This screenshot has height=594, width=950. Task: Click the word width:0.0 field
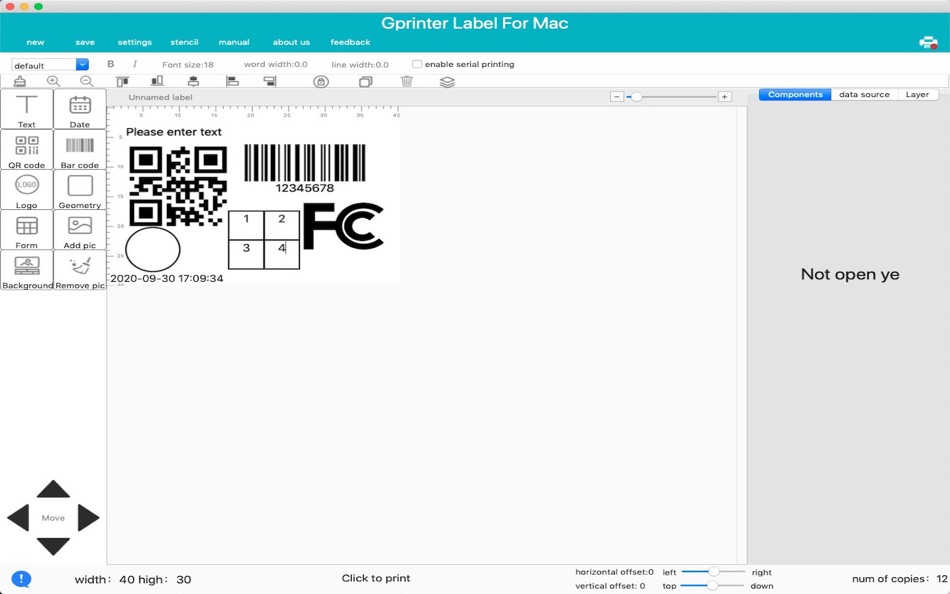tap(276, 64)
